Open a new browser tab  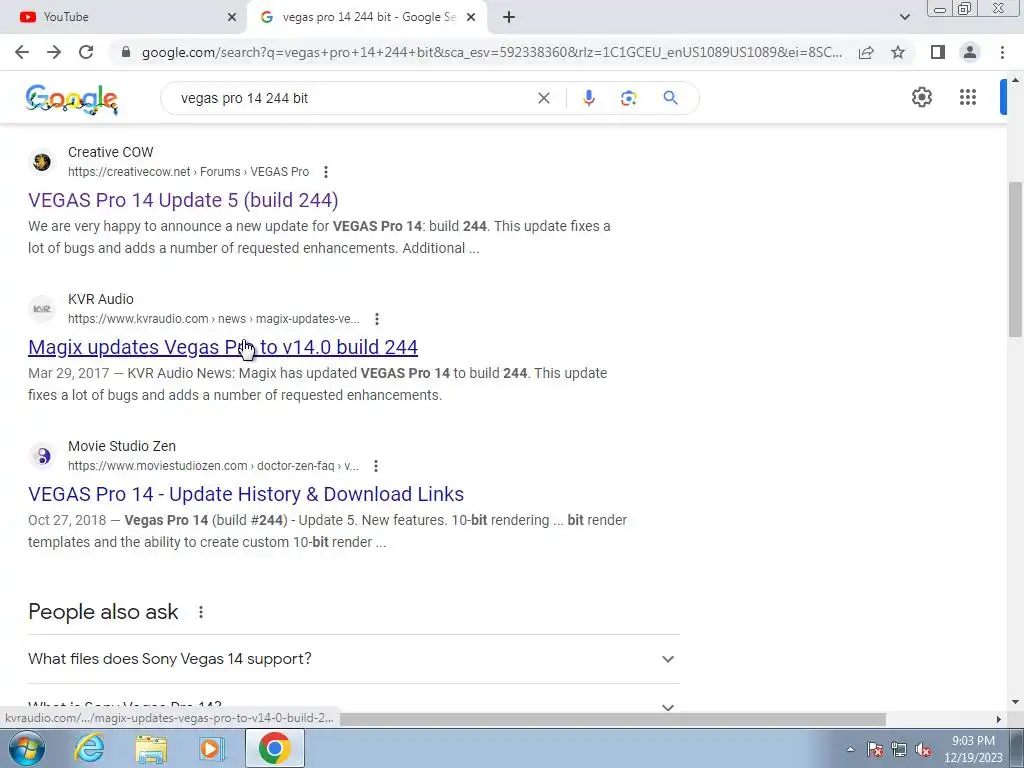click(x=509, y=17)
